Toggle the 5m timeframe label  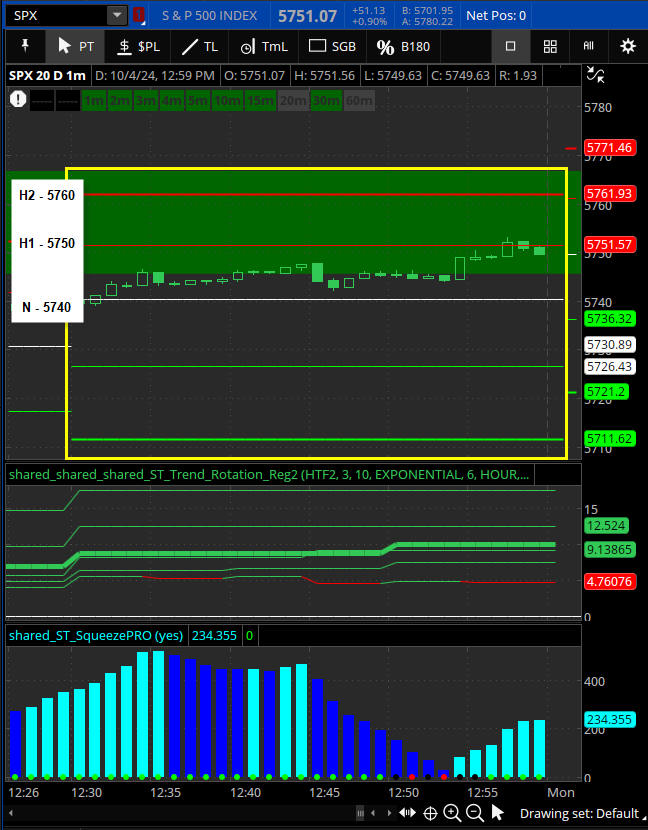pyautogui.click(x=197, y=99)
